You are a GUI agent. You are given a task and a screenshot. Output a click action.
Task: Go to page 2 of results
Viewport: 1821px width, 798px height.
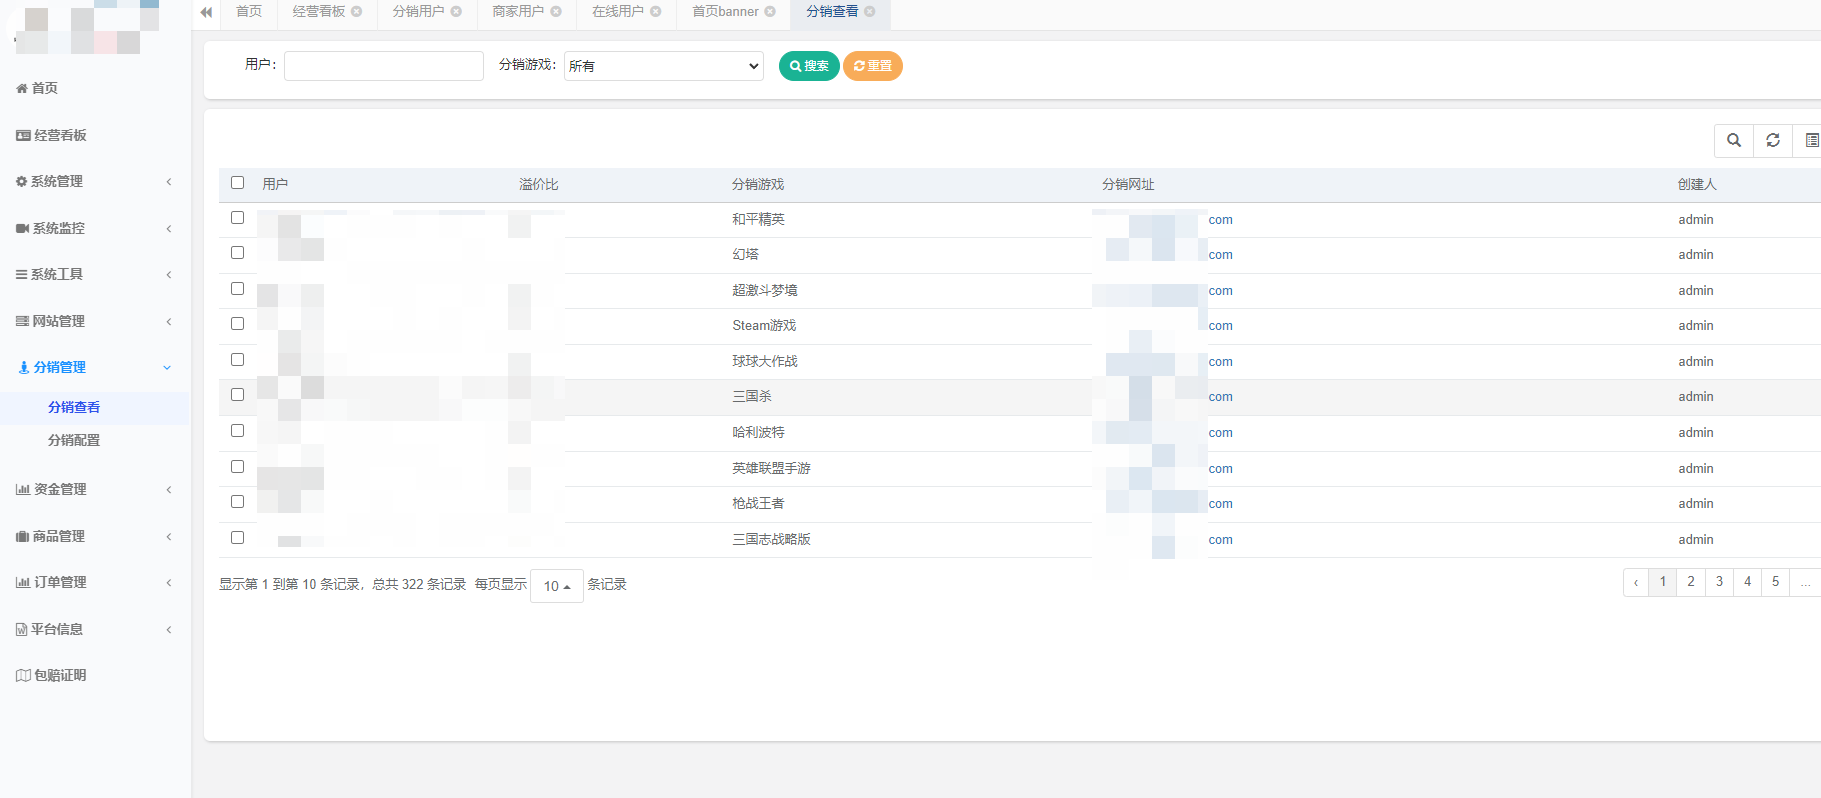pyautogui.click(x=1691, y=582)
